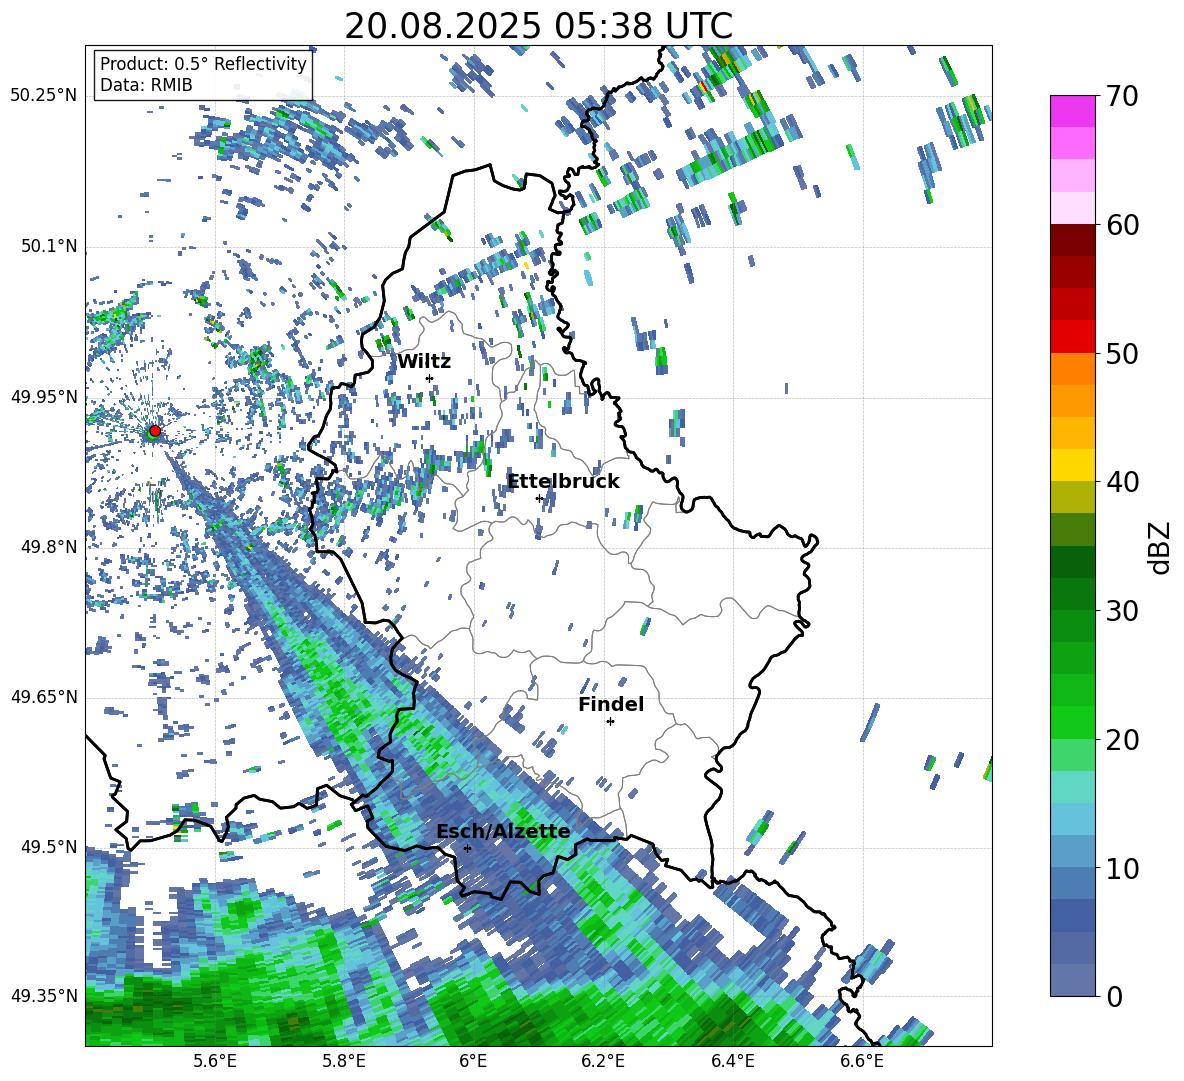
Task: Click the cross marker below Findel
Action: tap(610, 722)
